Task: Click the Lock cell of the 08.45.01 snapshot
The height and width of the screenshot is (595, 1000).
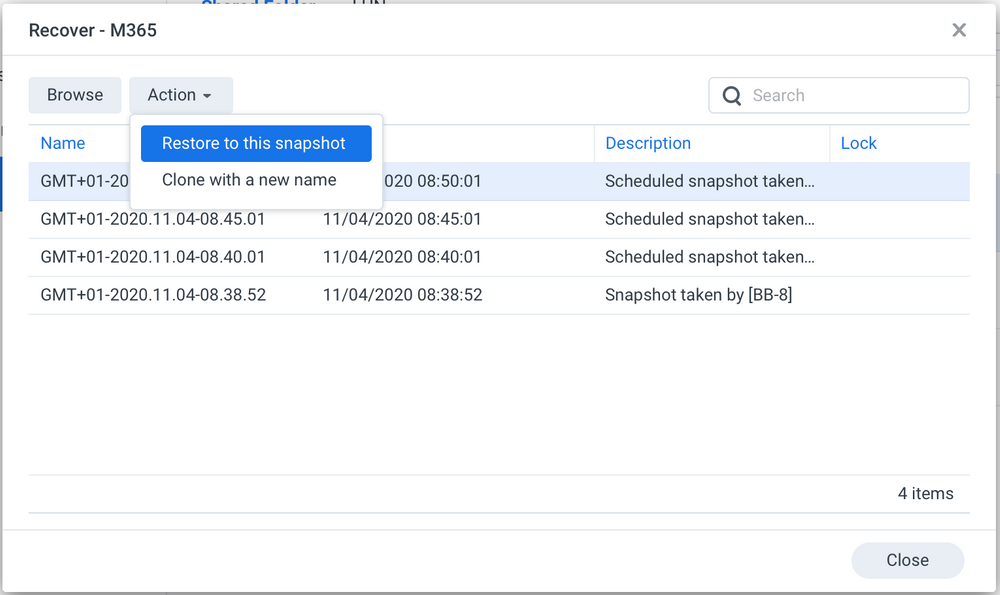Action: pyautogui.click(x=898, y=219)
